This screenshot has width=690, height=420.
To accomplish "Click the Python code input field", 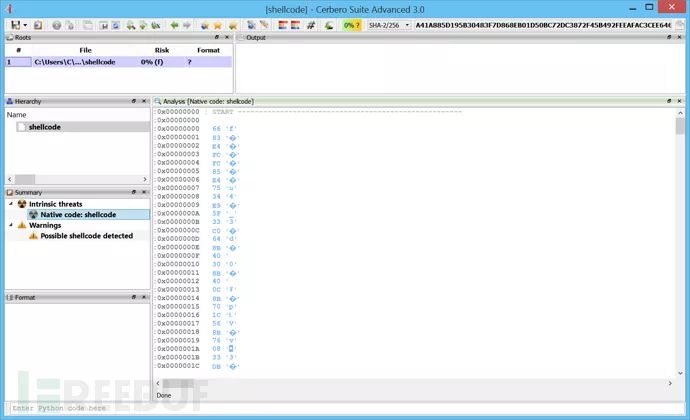I will [345, 408].
